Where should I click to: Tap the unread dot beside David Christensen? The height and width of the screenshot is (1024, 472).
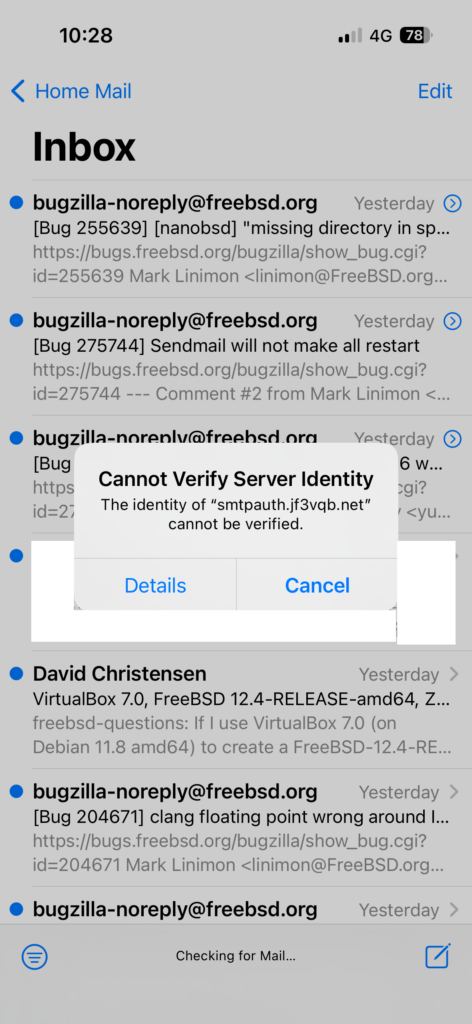pyautogui.click(x=17, y=673)
